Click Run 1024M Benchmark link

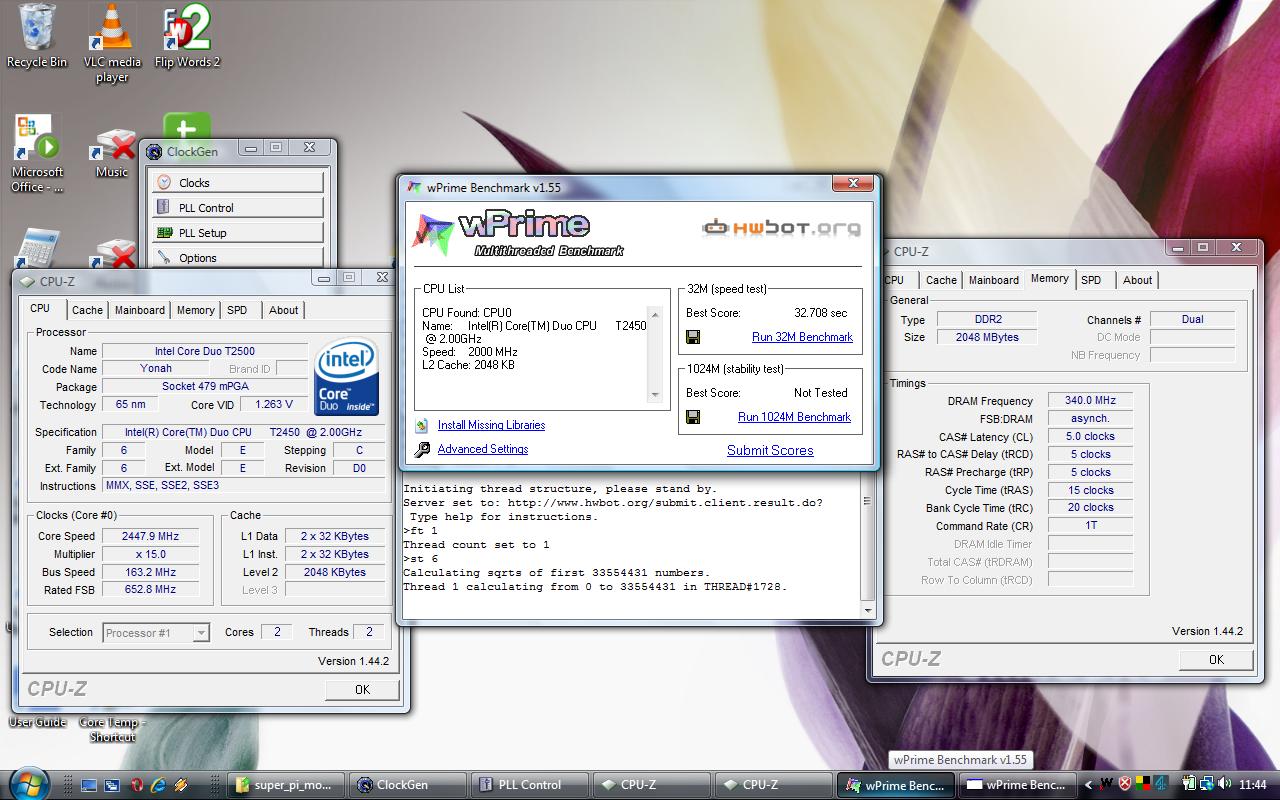[x=794, y=417]
